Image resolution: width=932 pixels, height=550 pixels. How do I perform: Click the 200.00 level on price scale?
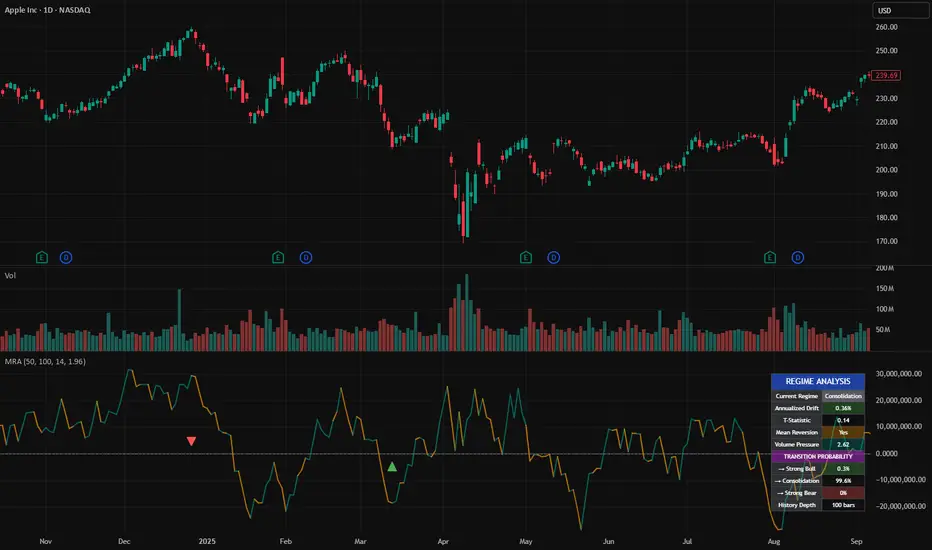tap(886, 170)
